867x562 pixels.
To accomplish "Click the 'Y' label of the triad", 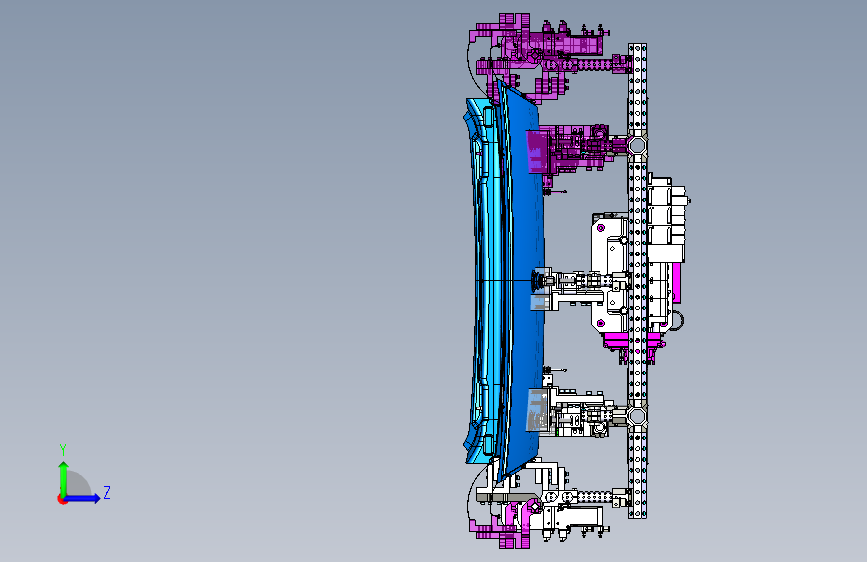I will tap(63, 450).
